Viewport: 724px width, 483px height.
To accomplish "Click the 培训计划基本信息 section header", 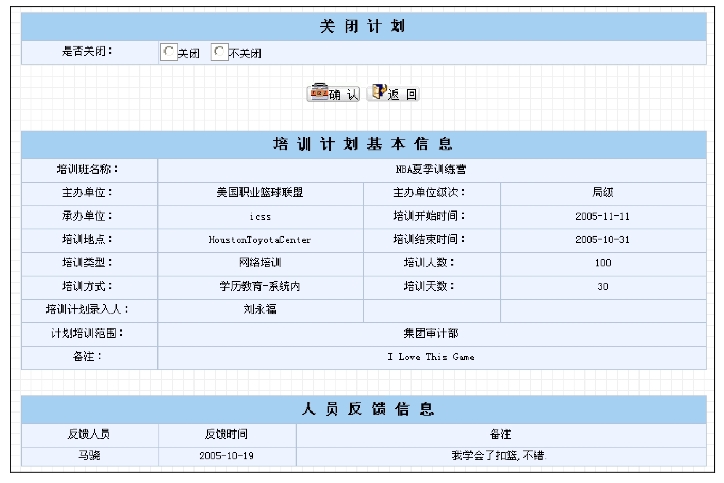I will coord(363,144).
